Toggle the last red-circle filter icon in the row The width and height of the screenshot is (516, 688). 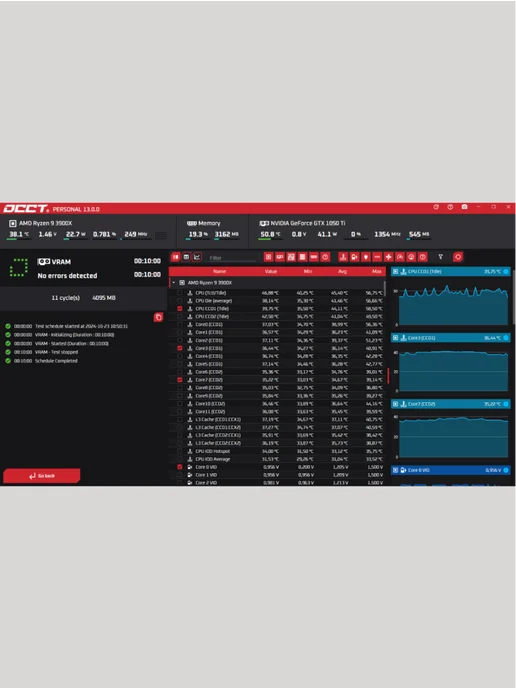[423, 257]
